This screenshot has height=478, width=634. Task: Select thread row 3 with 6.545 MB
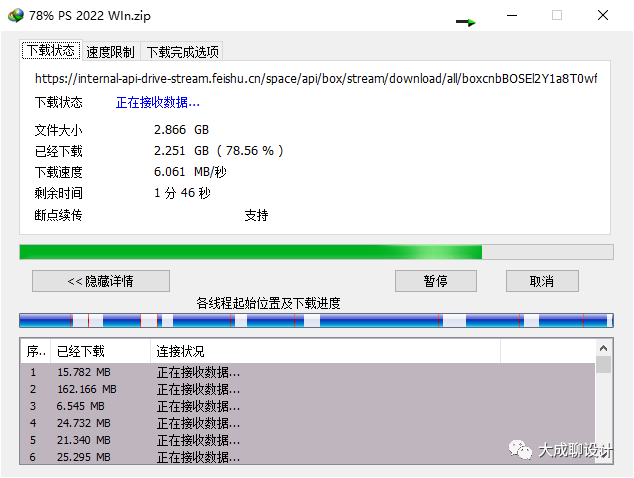point(308,406)
